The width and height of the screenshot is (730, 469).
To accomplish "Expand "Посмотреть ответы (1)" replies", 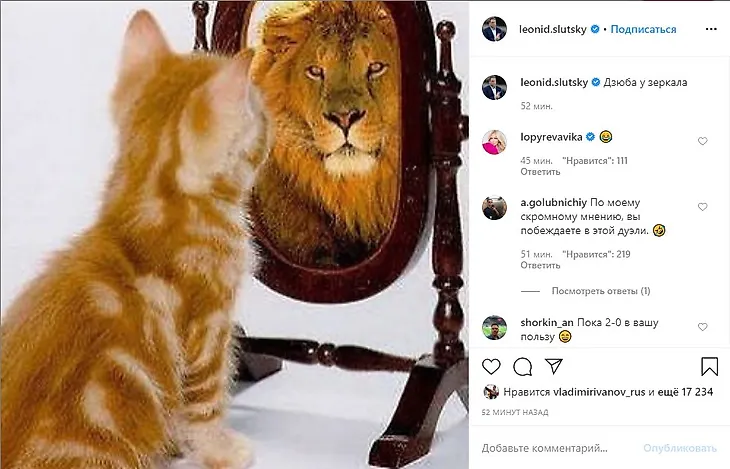I will coord(600,291).
